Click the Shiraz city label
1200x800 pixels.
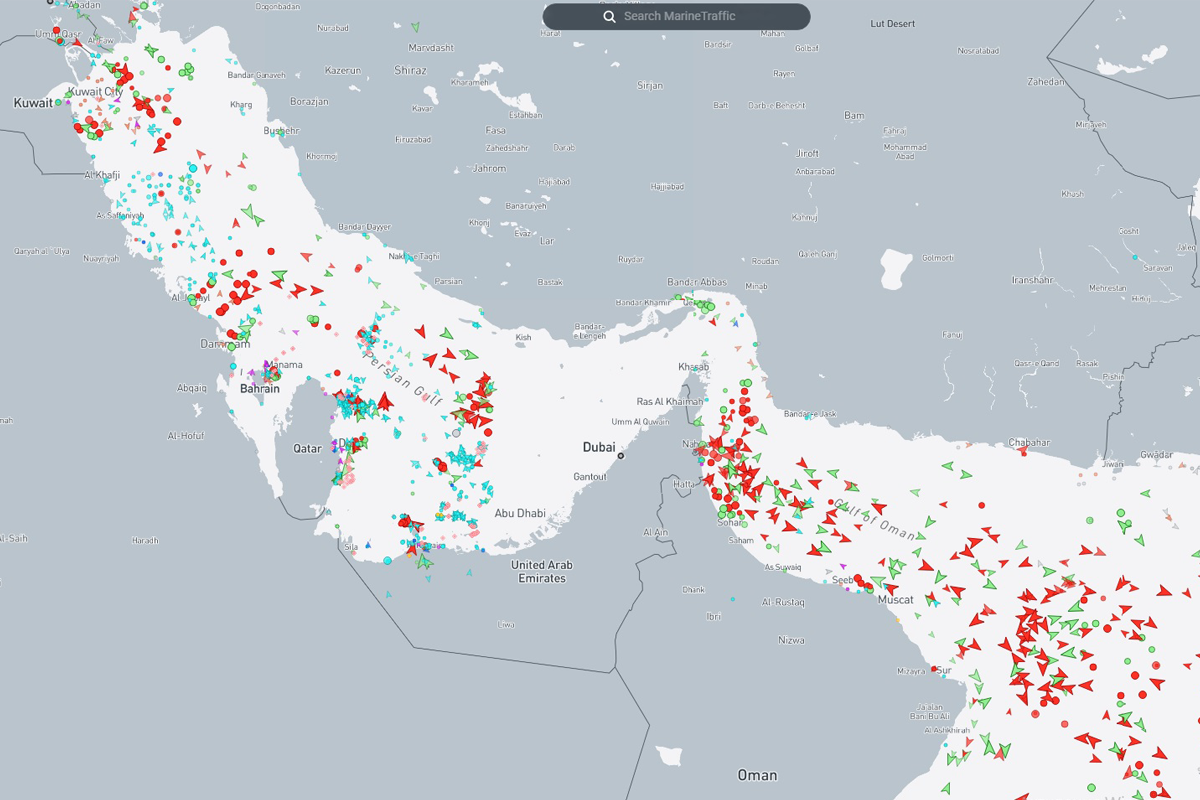tap(410, 71)
